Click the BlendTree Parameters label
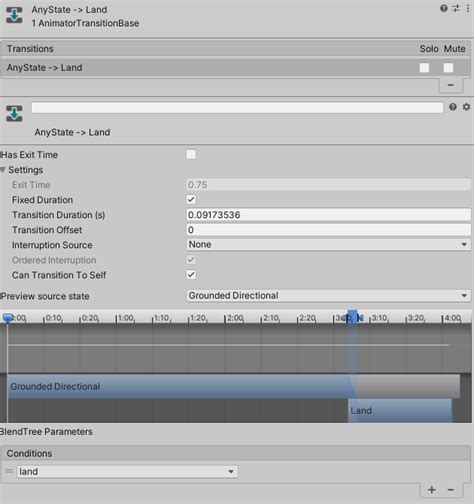Viewport: 474px width, 504px height. [46, 432]
